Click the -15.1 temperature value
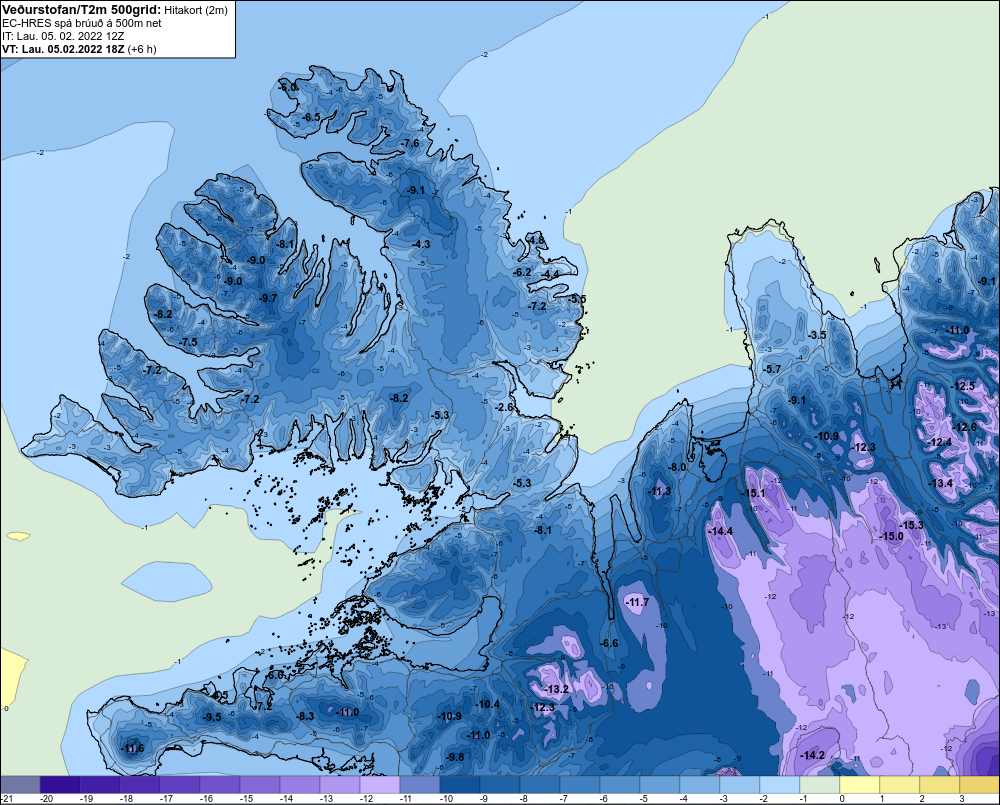Image resolution: width=1000 pixels, height=805 pixels. (x=753, y=493)
